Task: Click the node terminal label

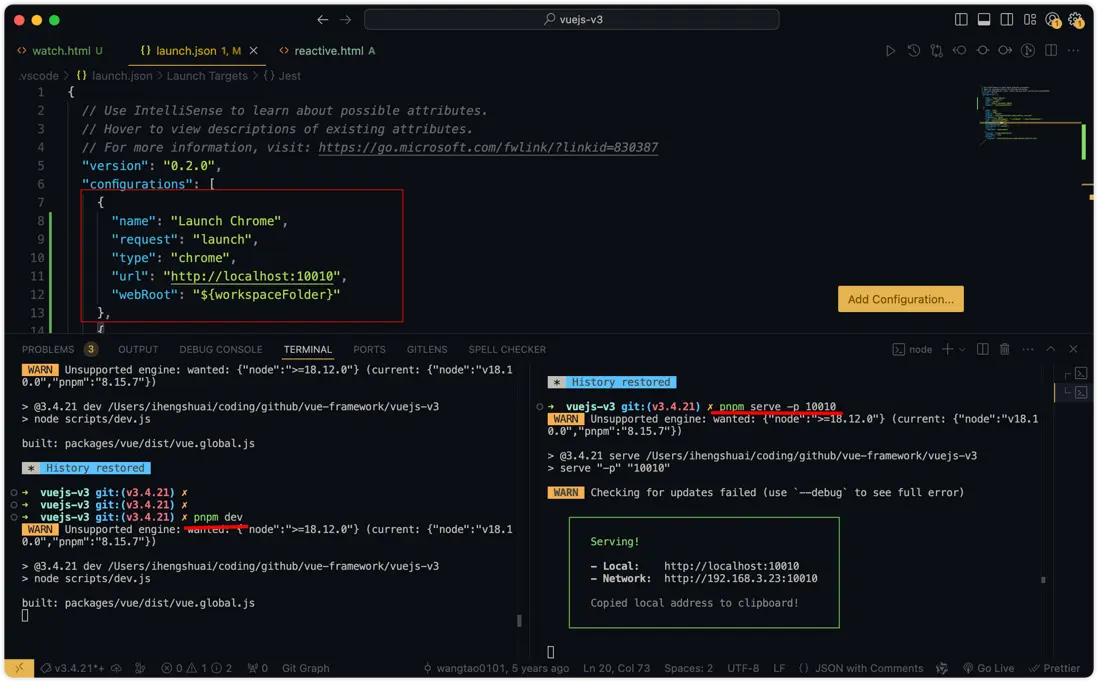Action: click(912, 349)
